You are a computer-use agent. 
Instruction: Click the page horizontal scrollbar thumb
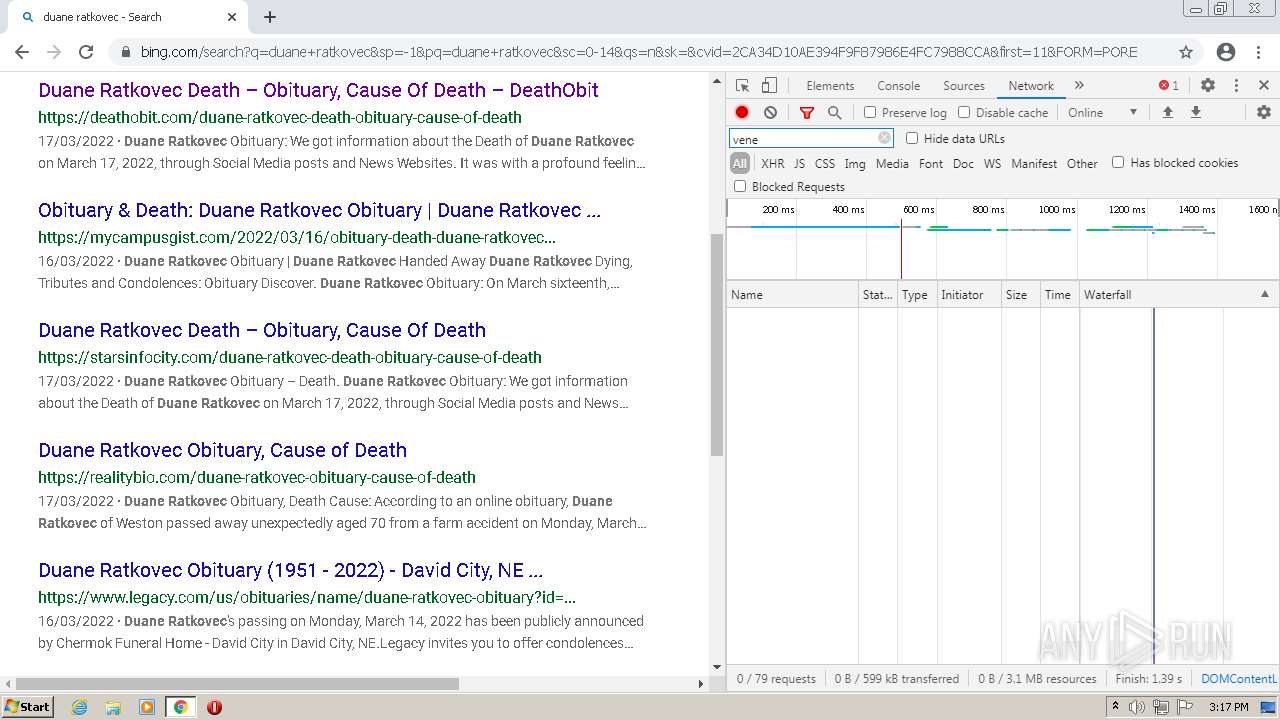237,684
